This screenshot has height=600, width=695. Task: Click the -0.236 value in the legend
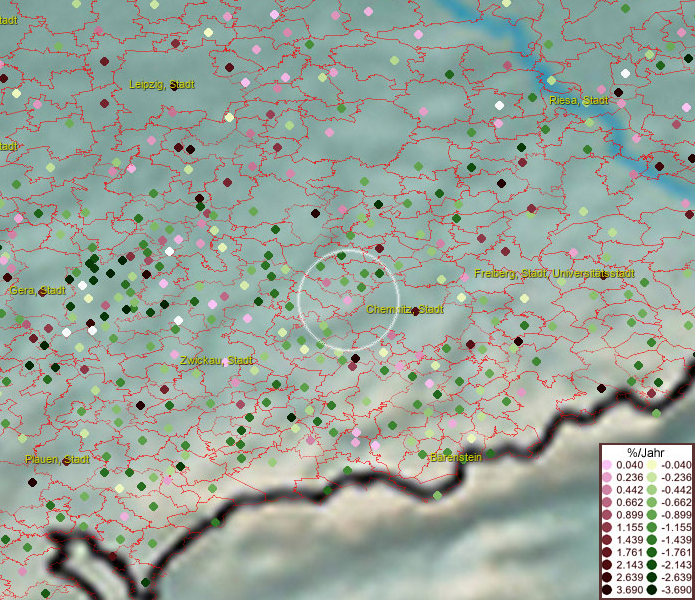676,477
